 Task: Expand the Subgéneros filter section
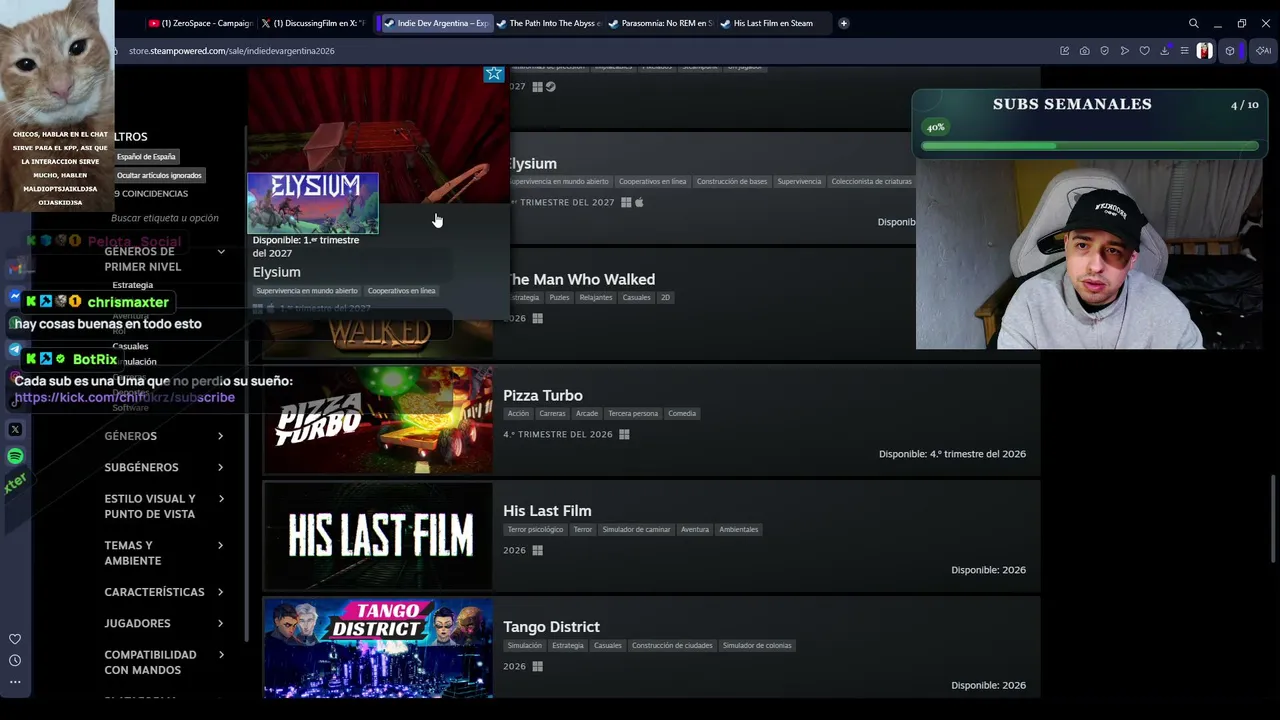click(164, 467)
